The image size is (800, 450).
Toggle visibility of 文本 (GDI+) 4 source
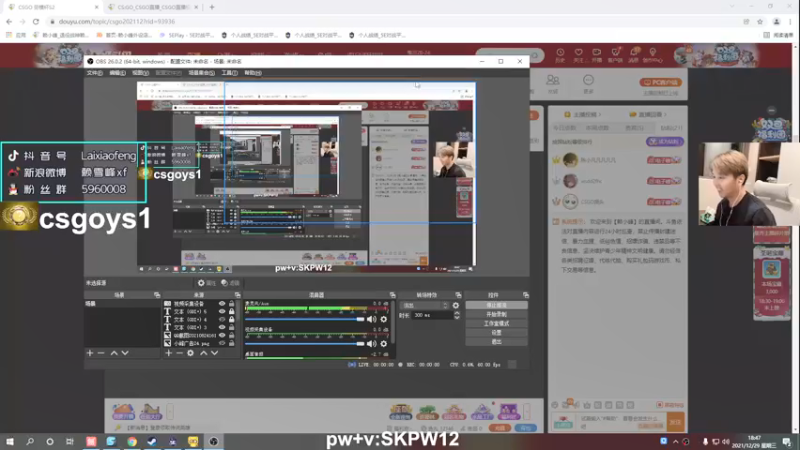coord(222,319)
